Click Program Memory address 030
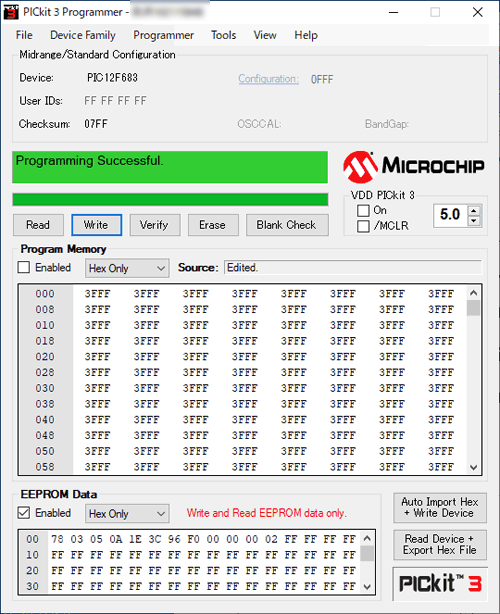This screenshot has height=614, width=500. [45, 388]
